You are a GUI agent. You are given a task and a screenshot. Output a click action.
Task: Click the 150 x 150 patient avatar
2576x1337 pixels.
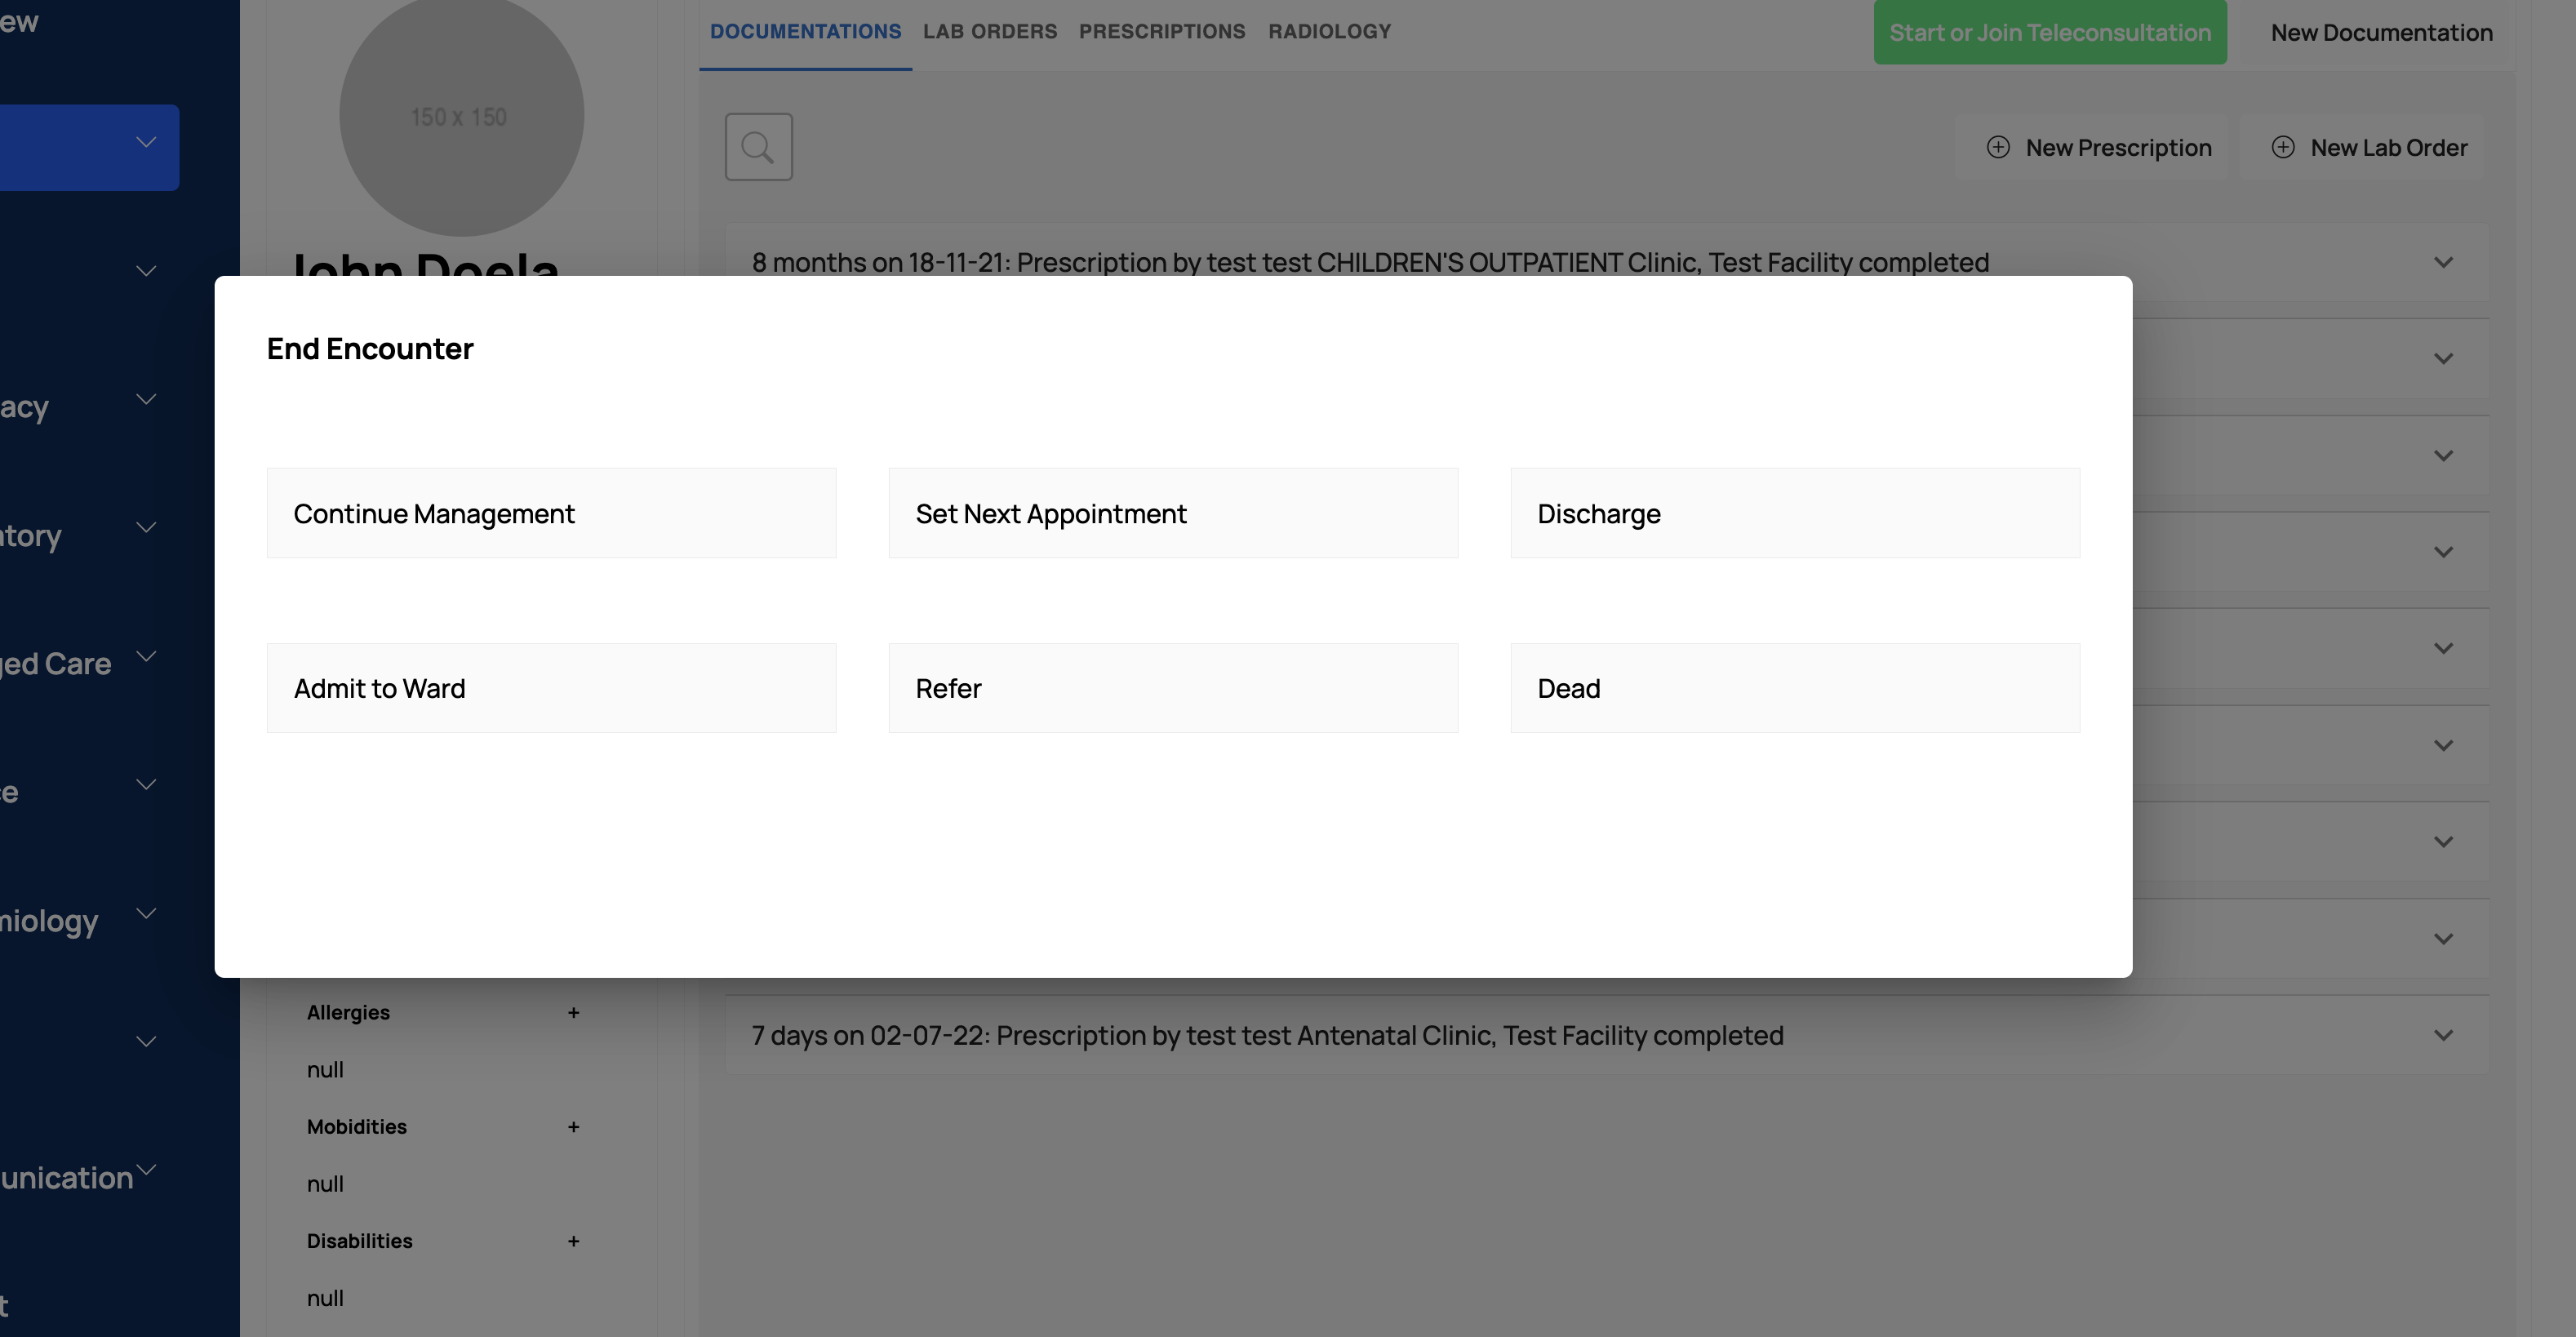point(461,116)
